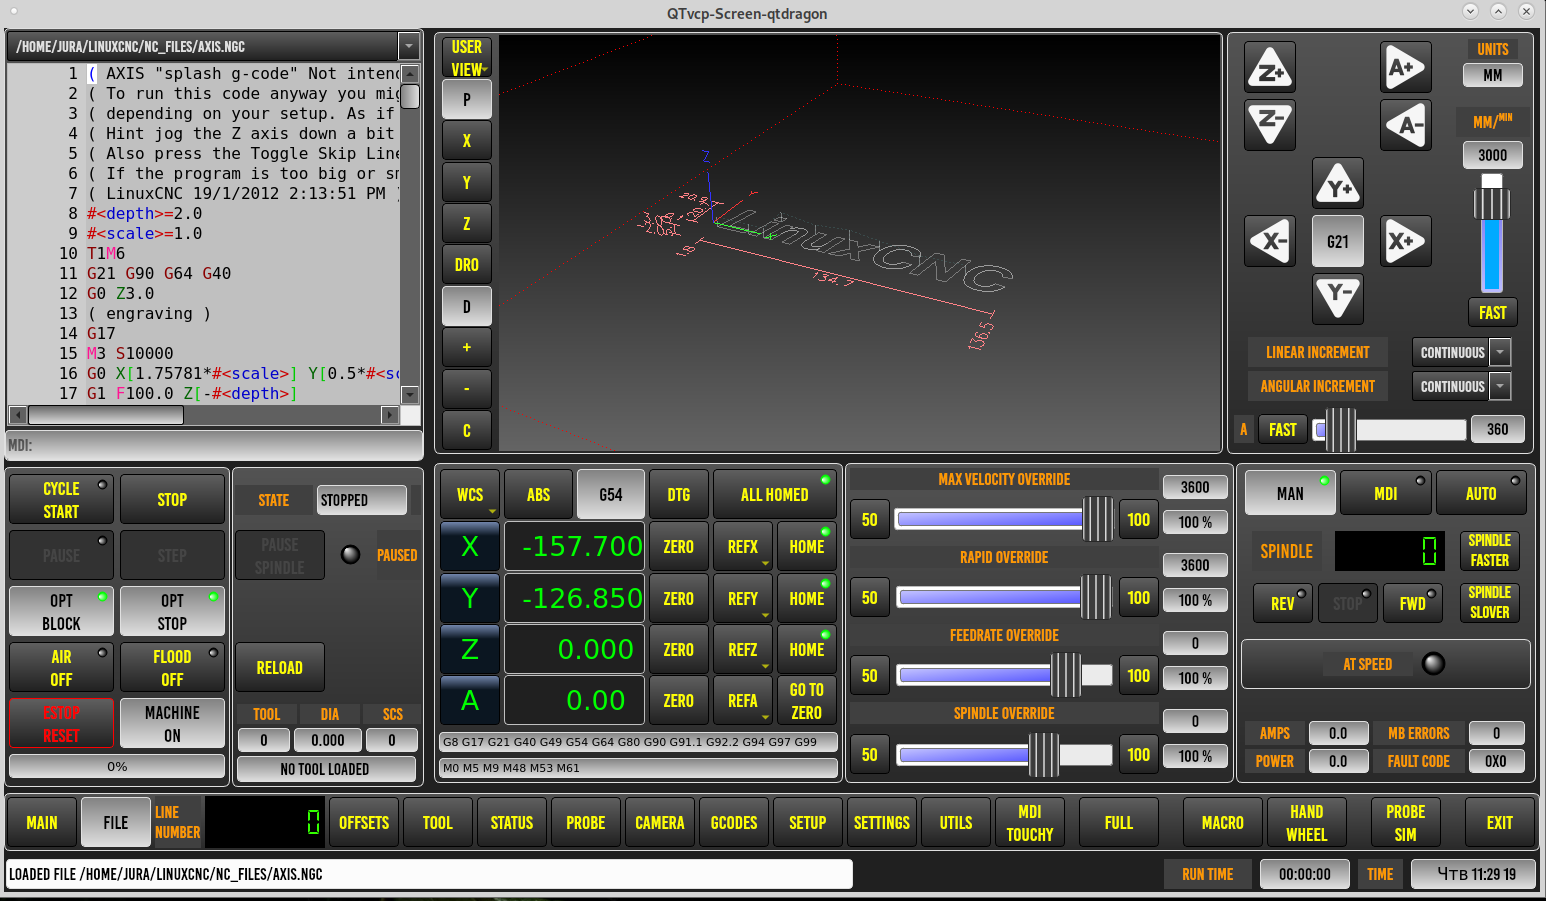
Task: Jog A axis negative with A- arrow
Action: [x=1405, y=125]
